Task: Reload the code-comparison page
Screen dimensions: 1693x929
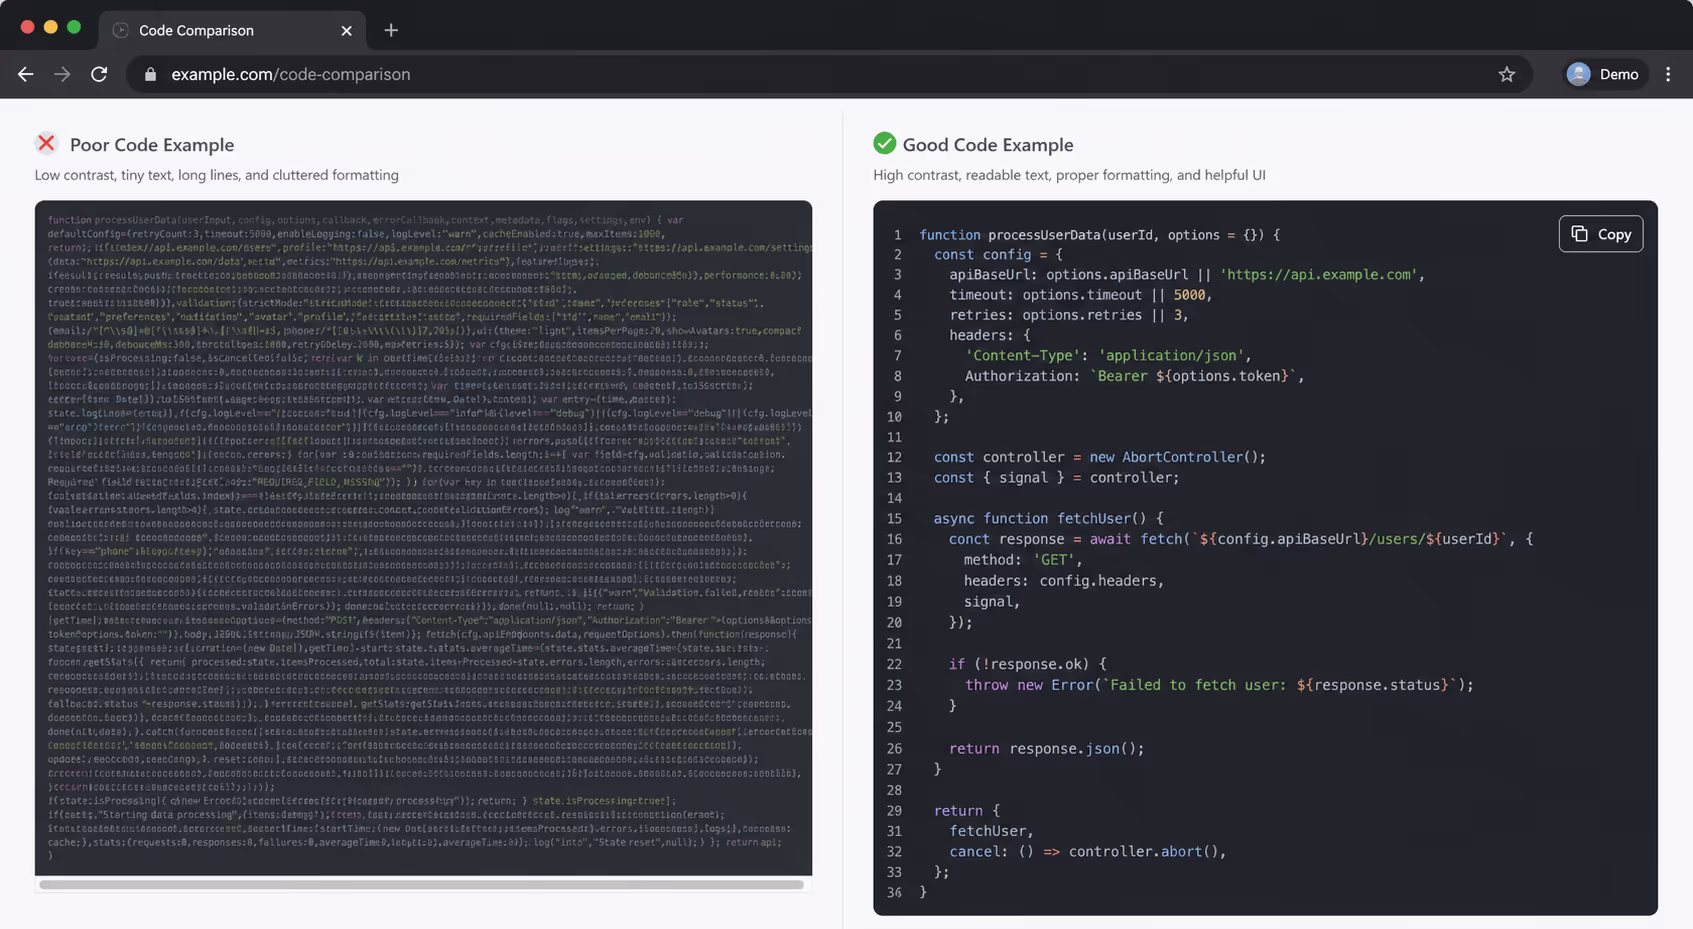Action: 99,74
